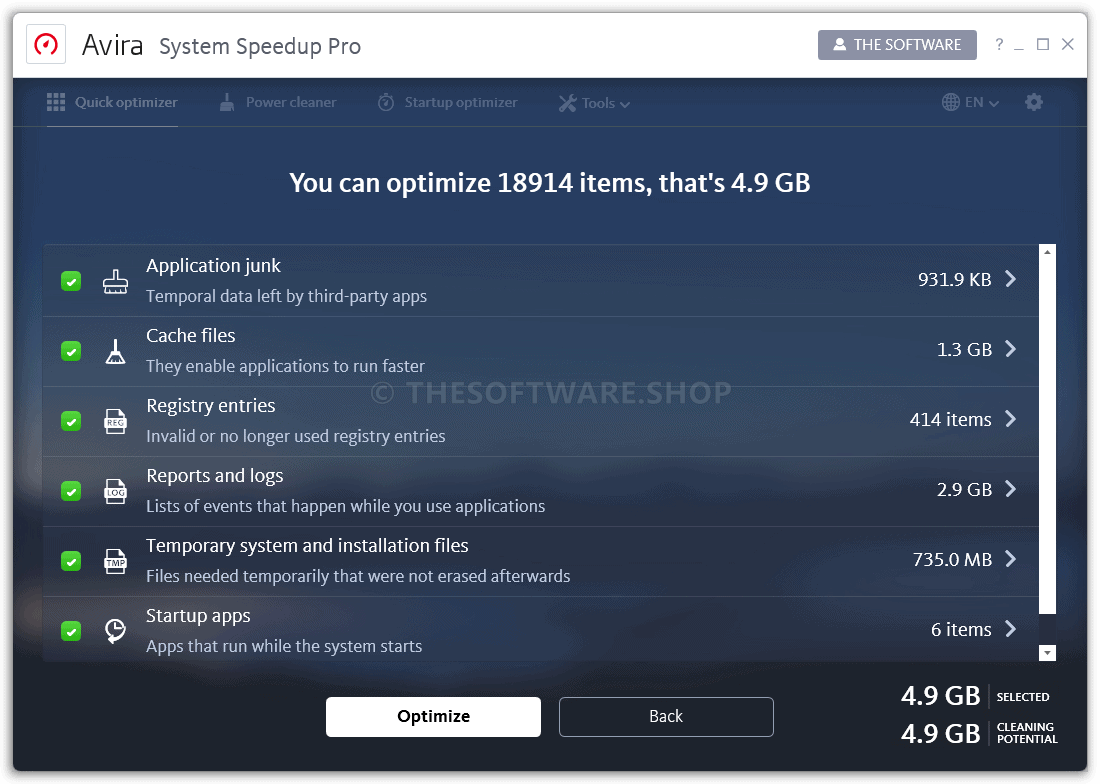Uncheck Temporary system and installation files checkbox
Image resolution: width=1100 pixels, height=784 pixels.
tap(71, 562)
